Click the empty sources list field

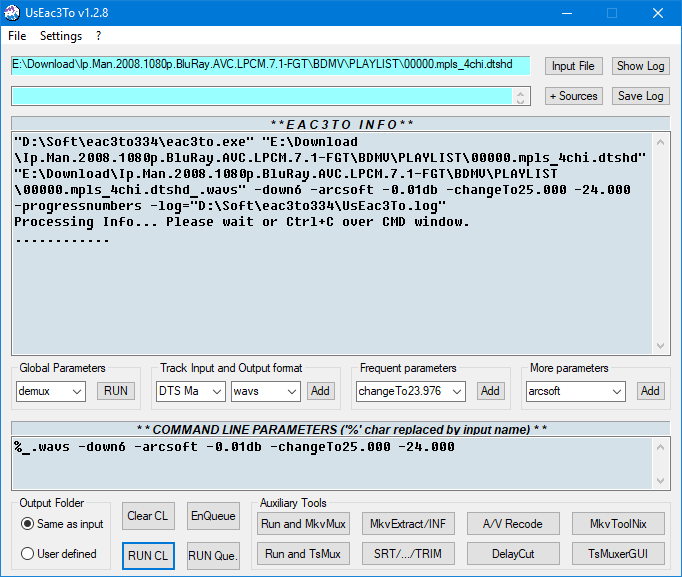tap(262, 96)
